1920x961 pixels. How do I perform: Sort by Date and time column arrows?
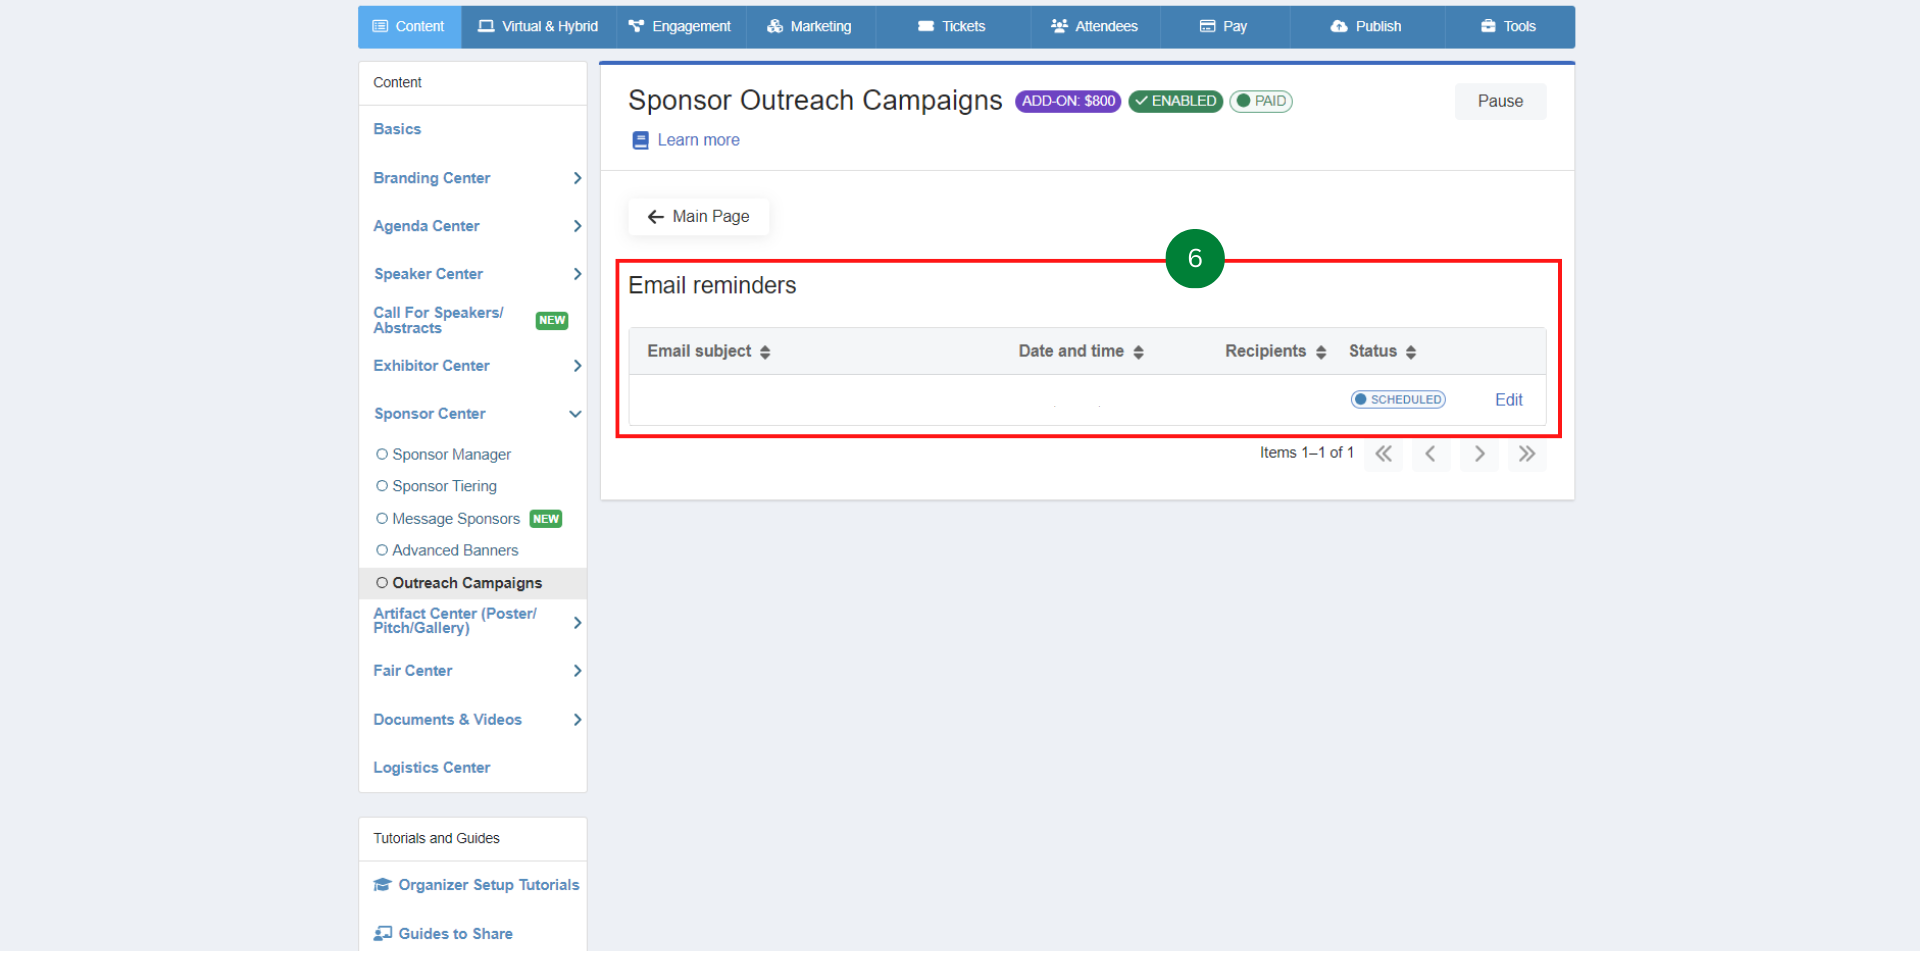tap(1138, 352)
